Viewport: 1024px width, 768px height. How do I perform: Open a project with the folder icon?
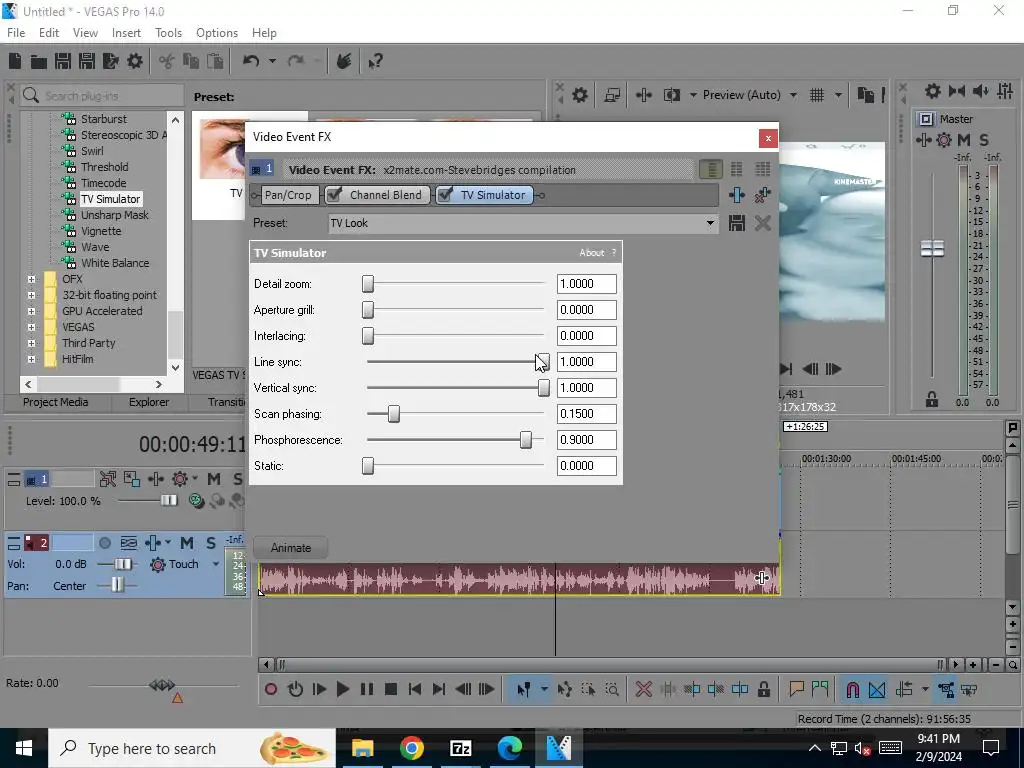pyautogui.click(x=39, y=61)
